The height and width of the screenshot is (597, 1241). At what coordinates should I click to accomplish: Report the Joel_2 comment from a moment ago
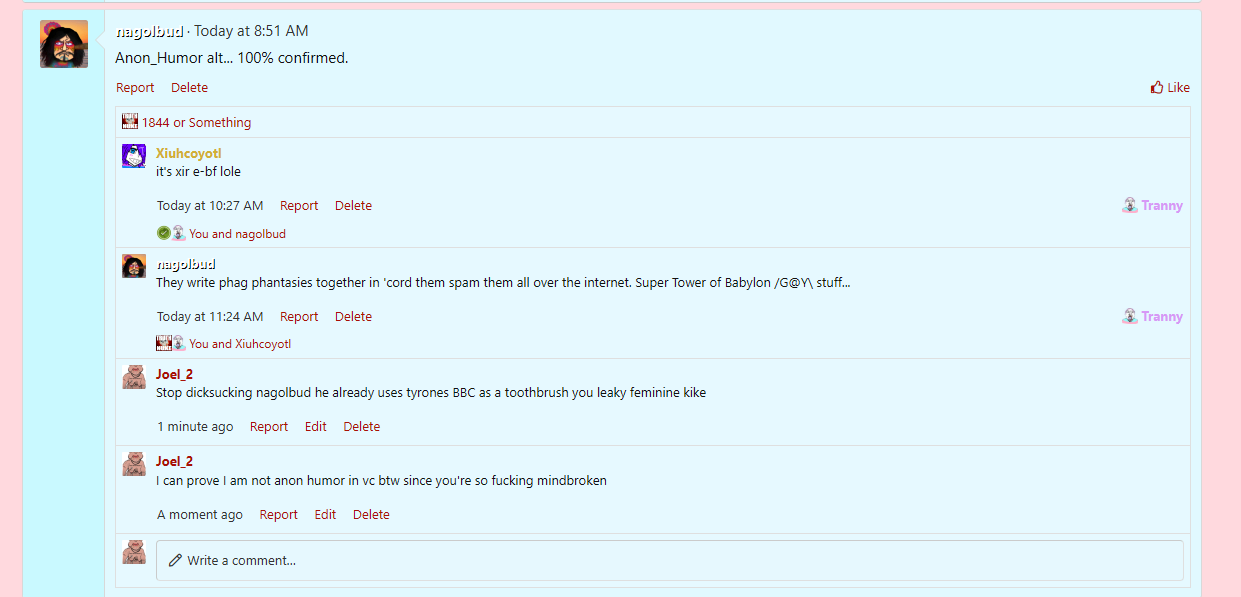[x=278, y=514]
